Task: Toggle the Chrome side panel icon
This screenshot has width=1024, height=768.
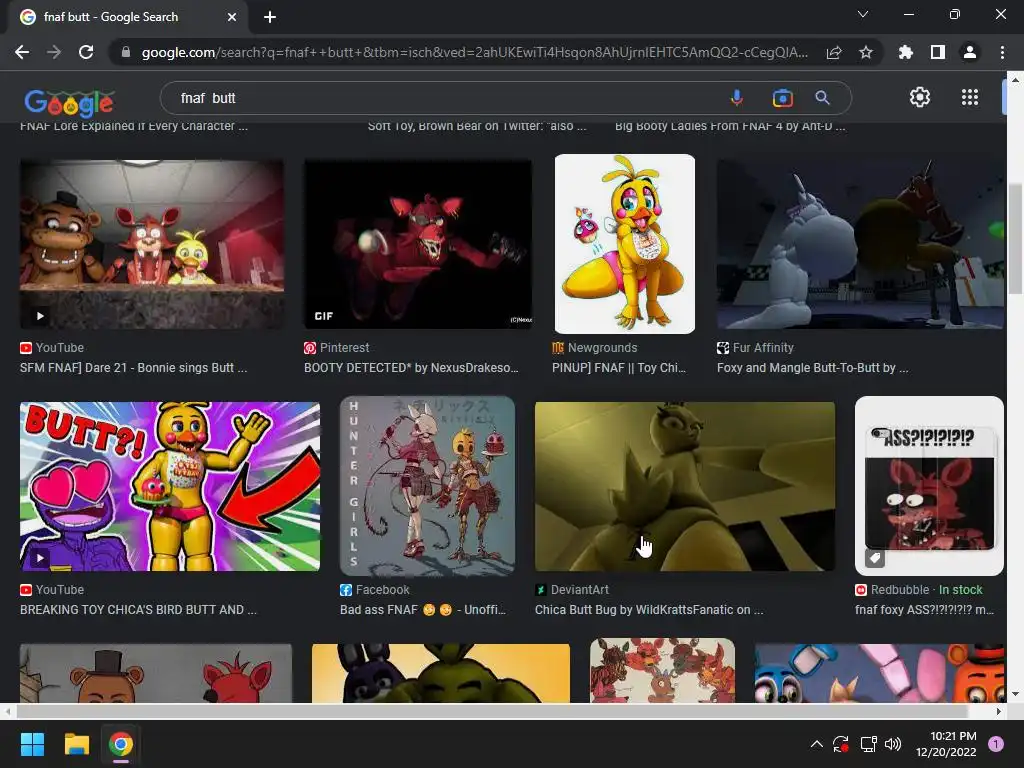Action: tap(938, 52)
